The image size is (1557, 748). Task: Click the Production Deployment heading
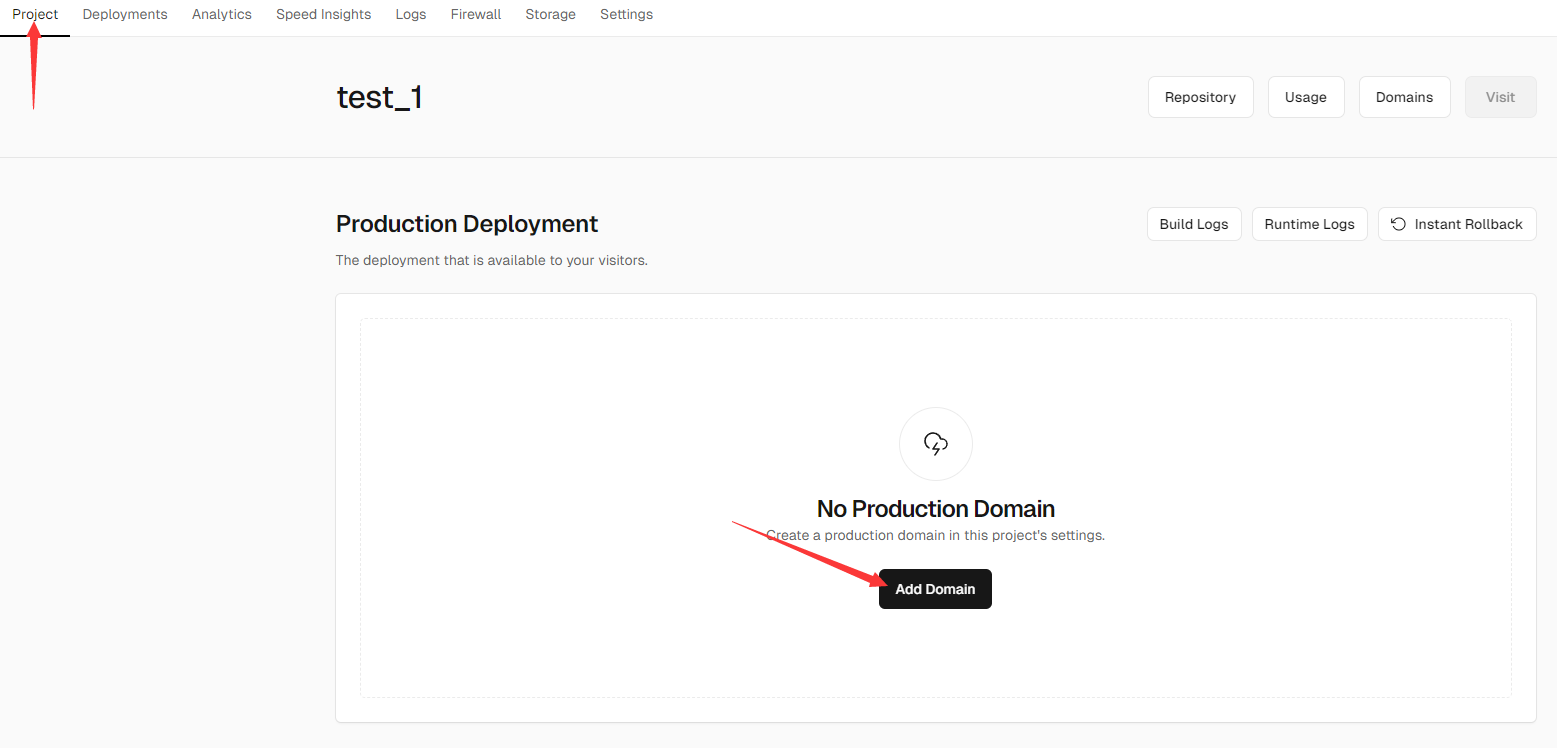[x=467, y=223]
